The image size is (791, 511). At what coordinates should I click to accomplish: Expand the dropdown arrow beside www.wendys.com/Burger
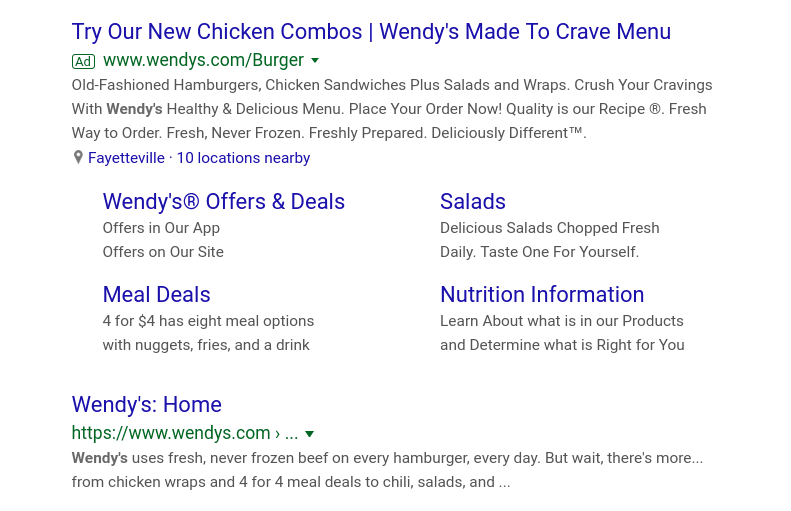(315, 61)
